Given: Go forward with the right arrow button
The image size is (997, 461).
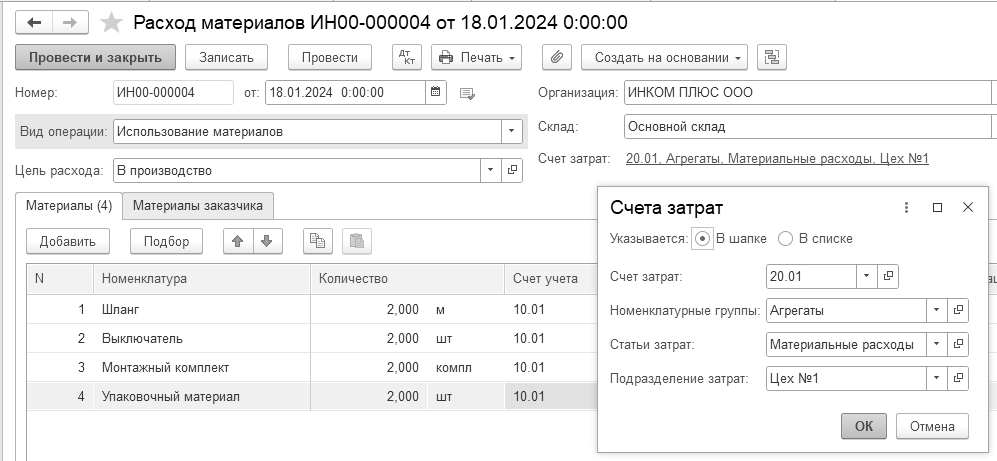Looking at the screenshot, I should click(70, 23).
